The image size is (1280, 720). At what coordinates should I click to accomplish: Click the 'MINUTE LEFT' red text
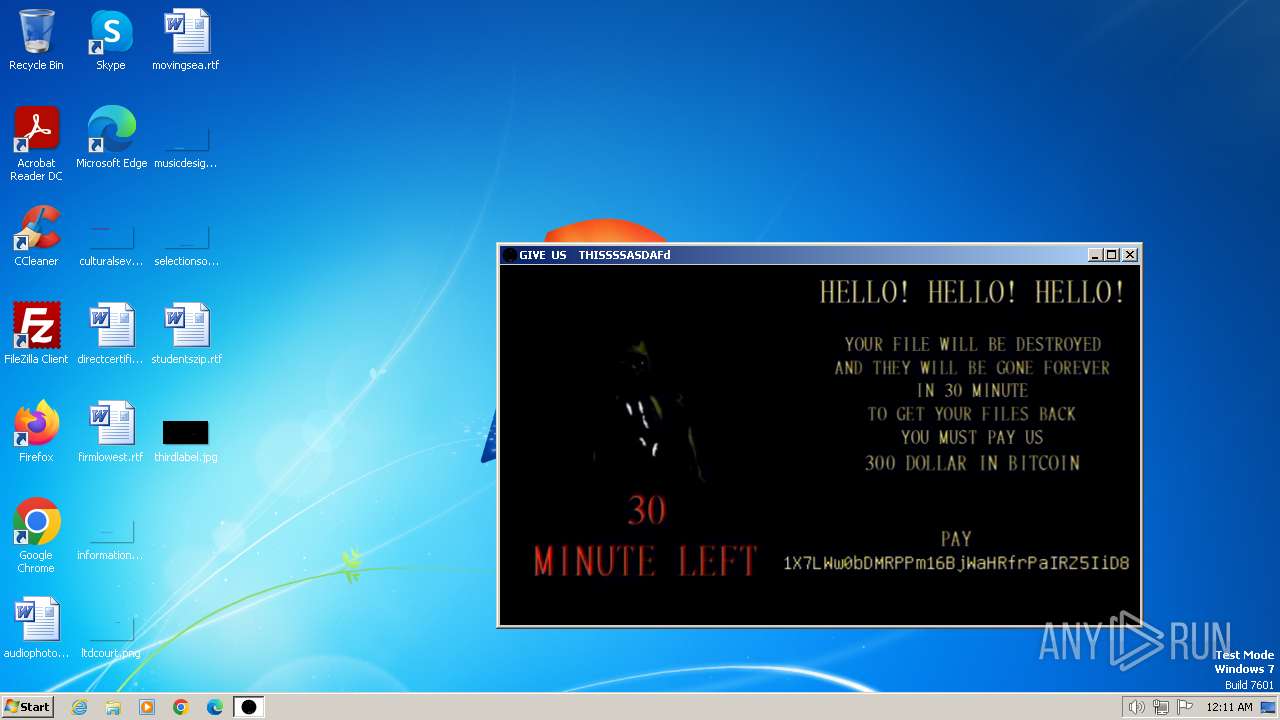coord(645,561)
